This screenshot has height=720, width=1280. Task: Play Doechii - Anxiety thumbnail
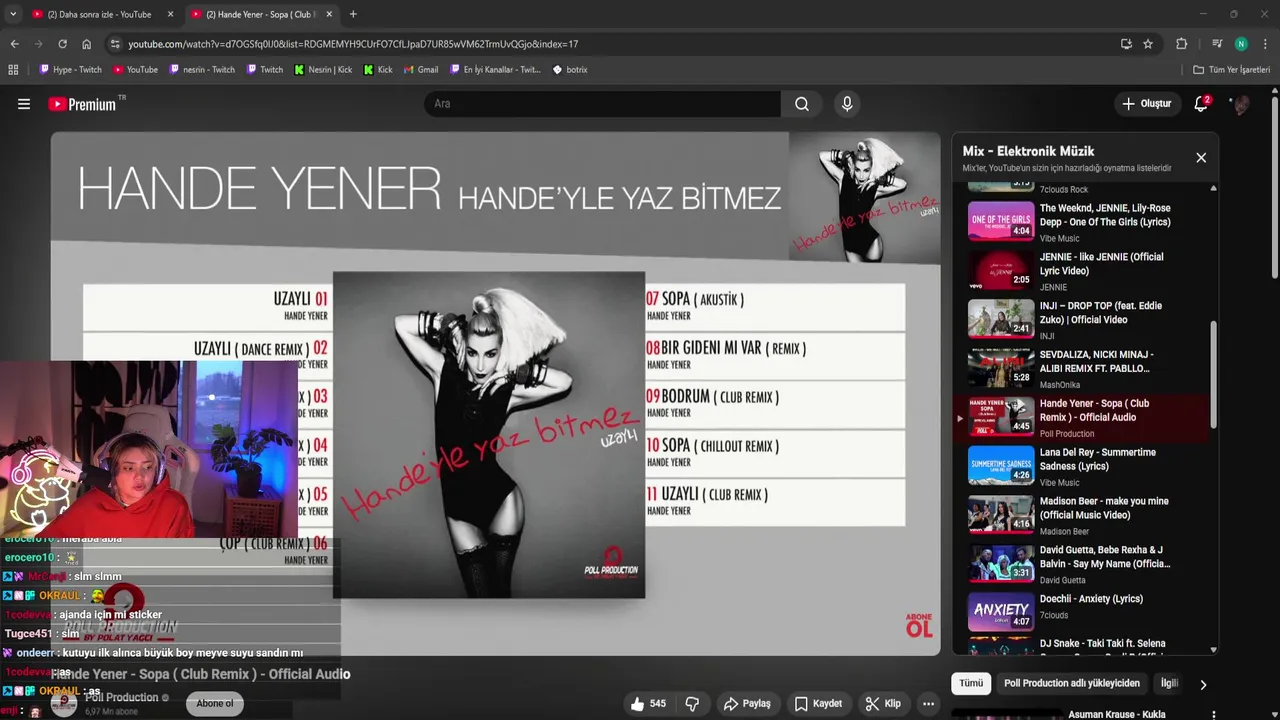tap(1001, 612)
